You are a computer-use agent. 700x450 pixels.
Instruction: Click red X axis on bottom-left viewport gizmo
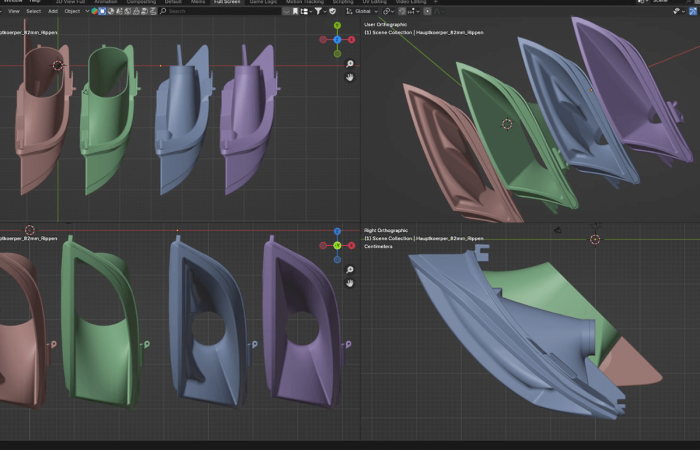352,246
